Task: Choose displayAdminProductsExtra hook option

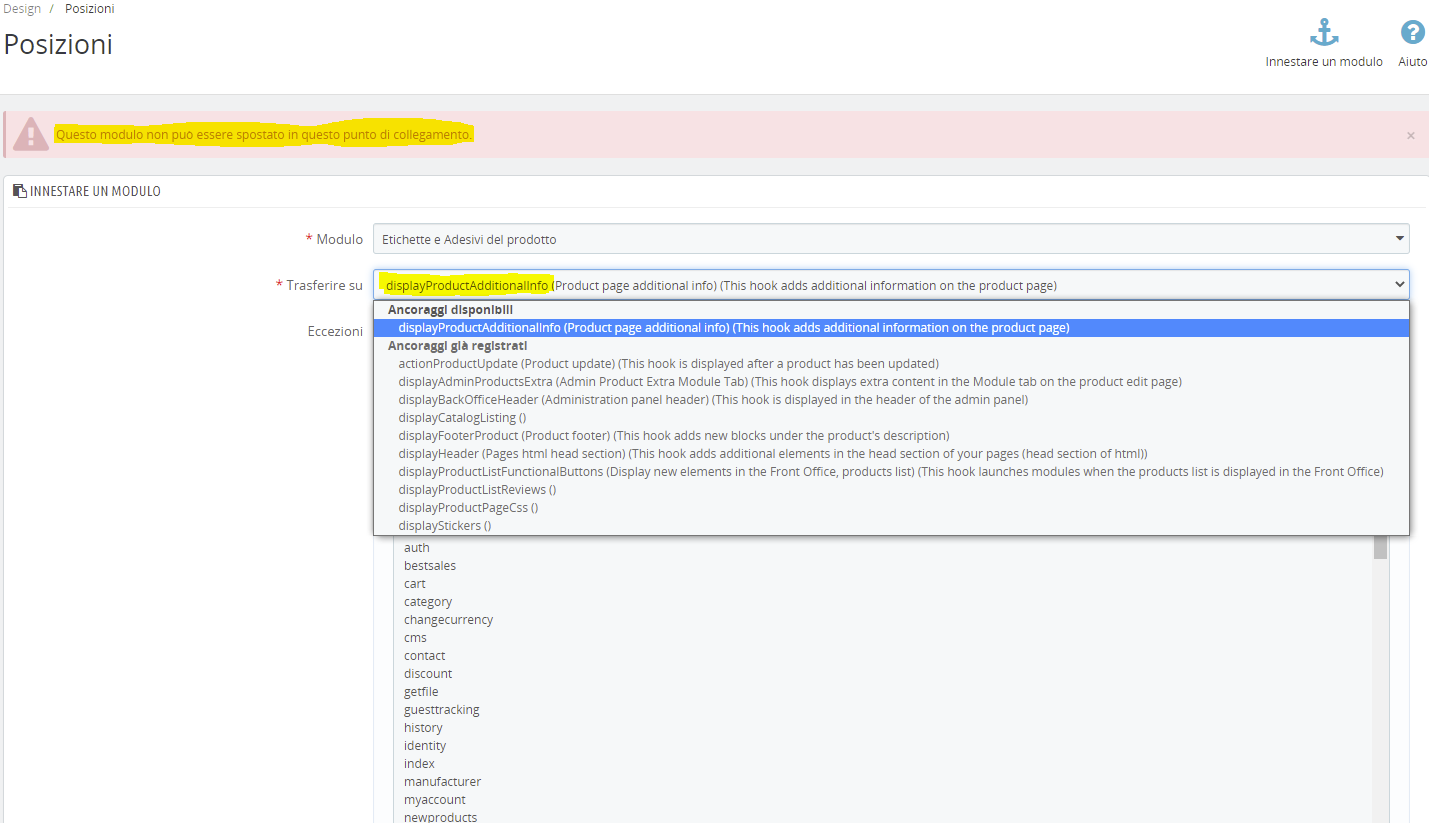Action: tap(891, 382)
